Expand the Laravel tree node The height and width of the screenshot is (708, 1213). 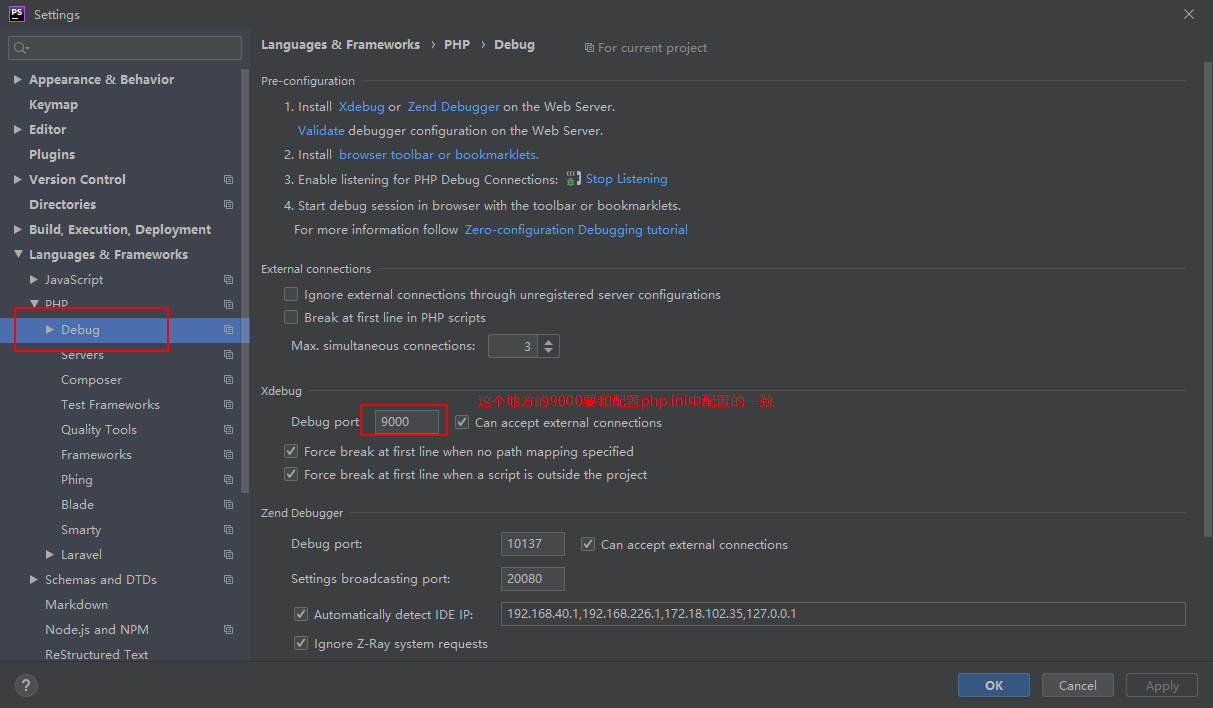tap(50, 555)
